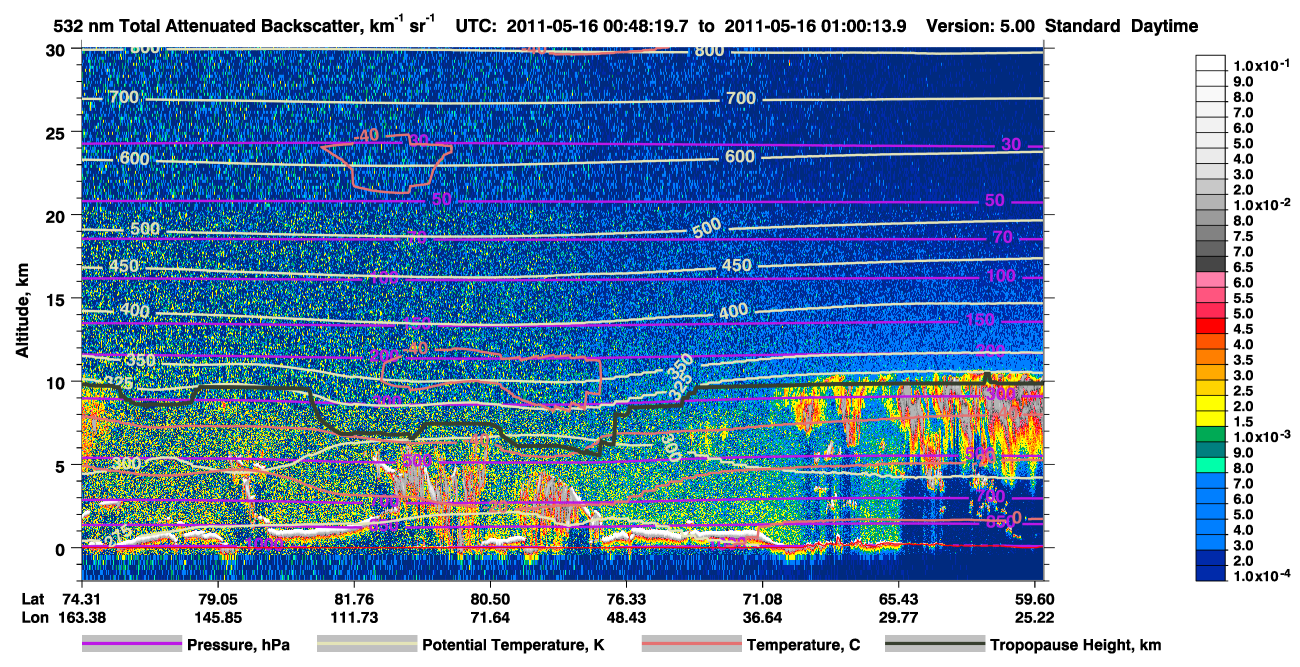Click latitude value 59.60
The height and width of the screenshot is (667, 1300).
(x=1034, y=599)
